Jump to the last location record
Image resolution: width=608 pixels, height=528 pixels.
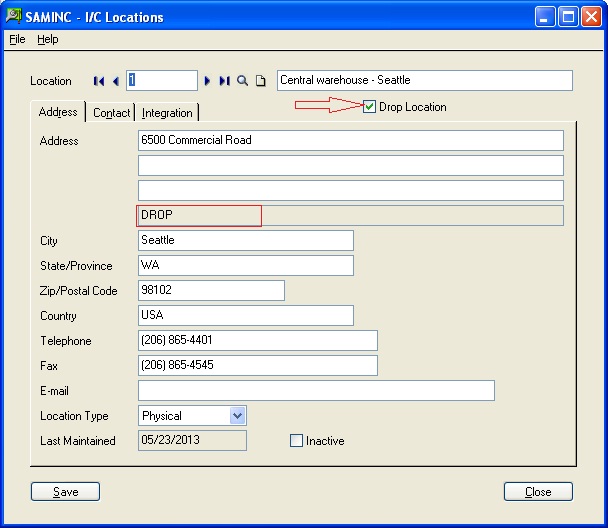click(225, 81)
